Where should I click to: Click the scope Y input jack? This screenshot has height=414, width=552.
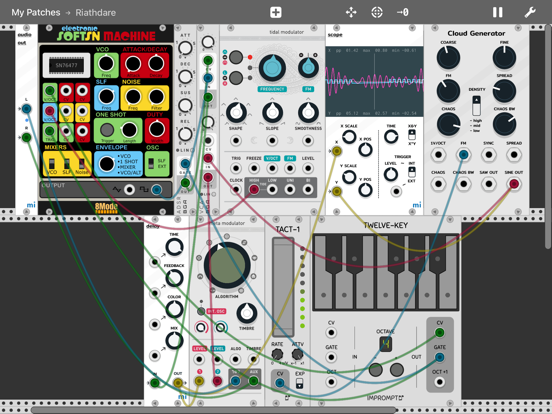[x=337, y=191]
